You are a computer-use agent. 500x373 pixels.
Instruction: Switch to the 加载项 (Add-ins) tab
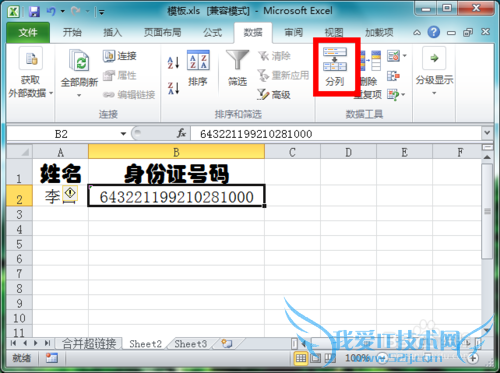[379, 32]
